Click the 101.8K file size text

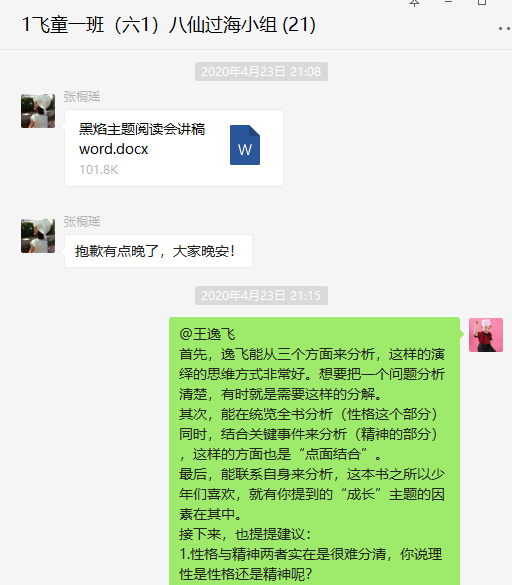coord(99,170)
